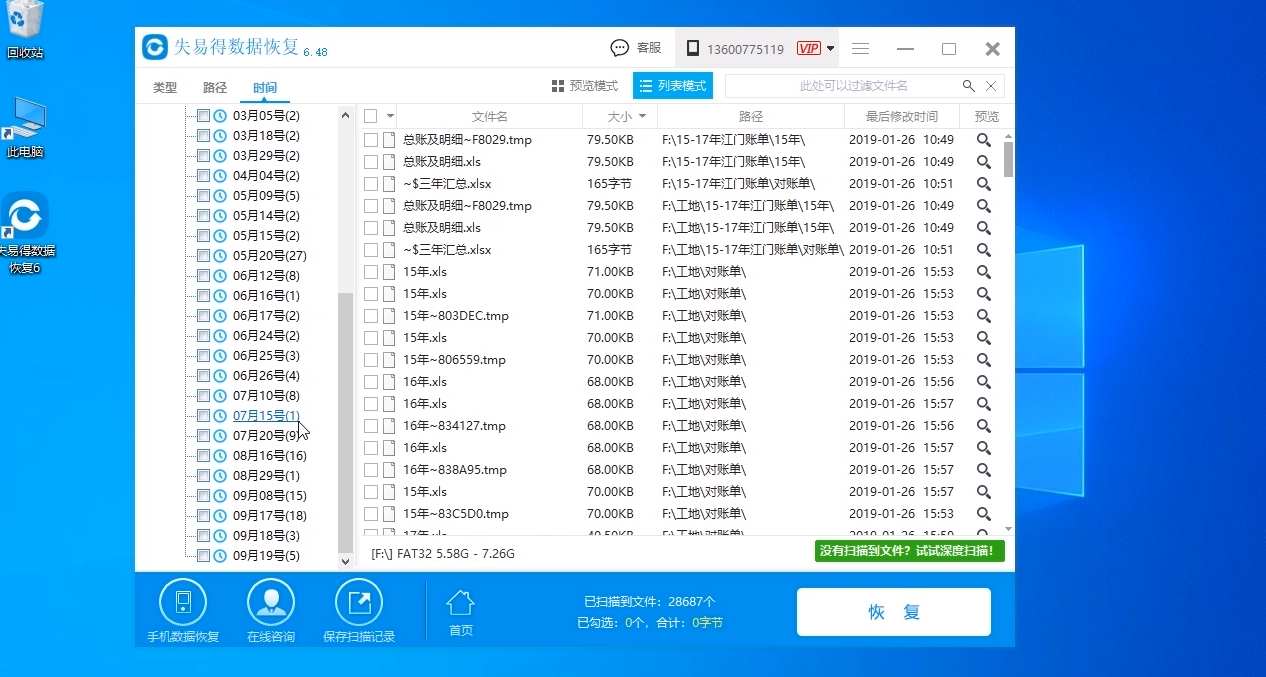The width and height of the screenshot is (1266, 677).
Task: Select tree item 06月26号(4)
Action: [x=266, y=376]
